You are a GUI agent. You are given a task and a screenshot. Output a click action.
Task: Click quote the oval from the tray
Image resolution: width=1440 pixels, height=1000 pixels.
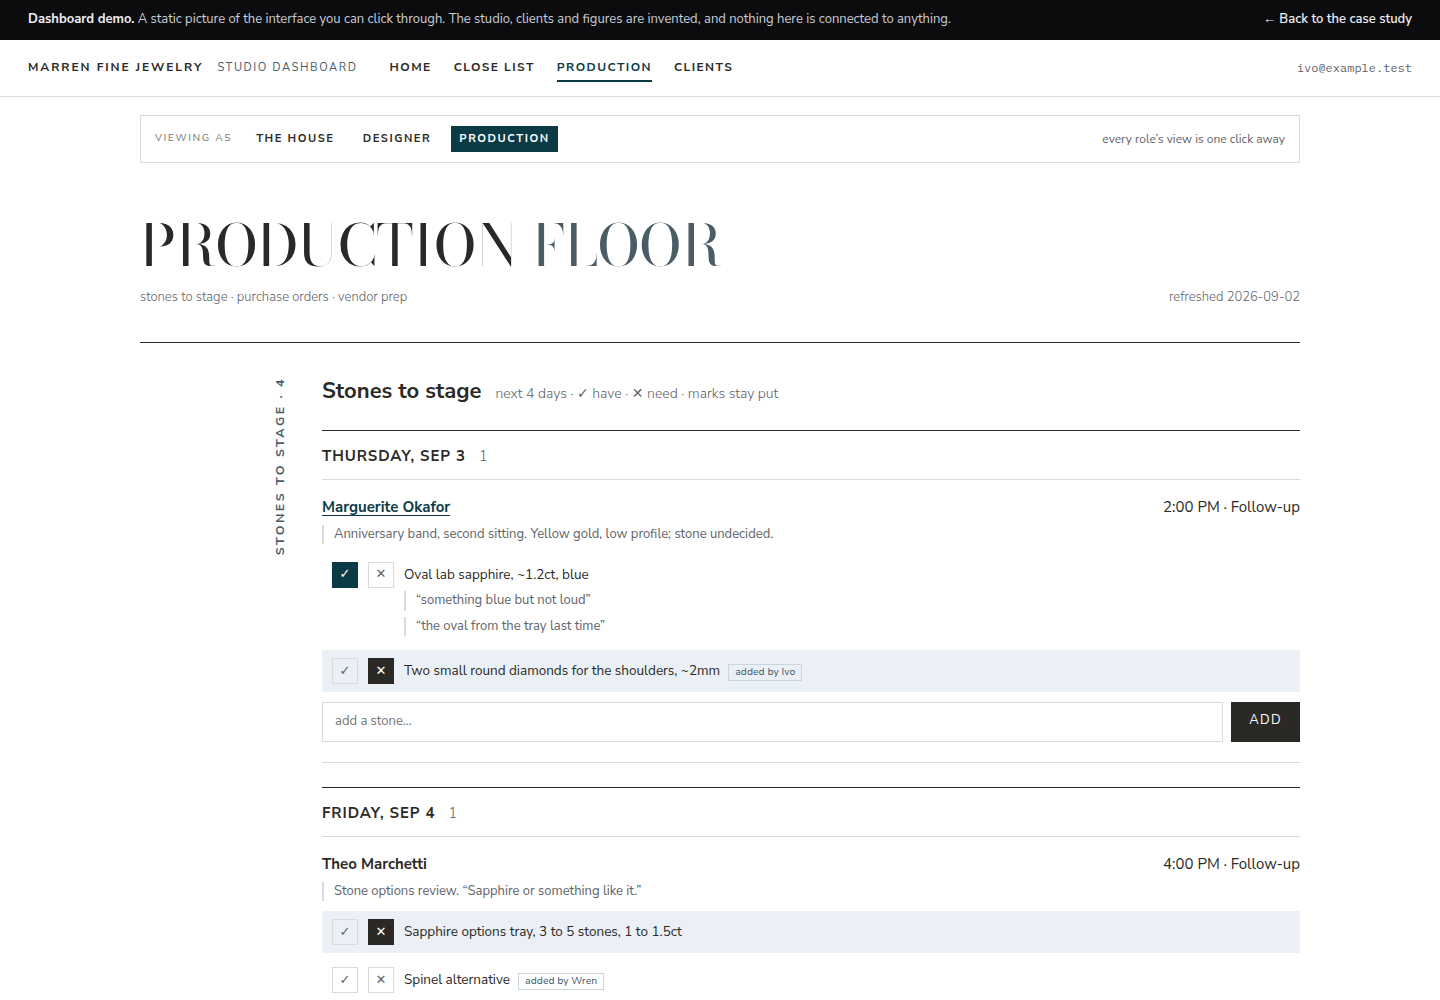click(x=510, y=626)
